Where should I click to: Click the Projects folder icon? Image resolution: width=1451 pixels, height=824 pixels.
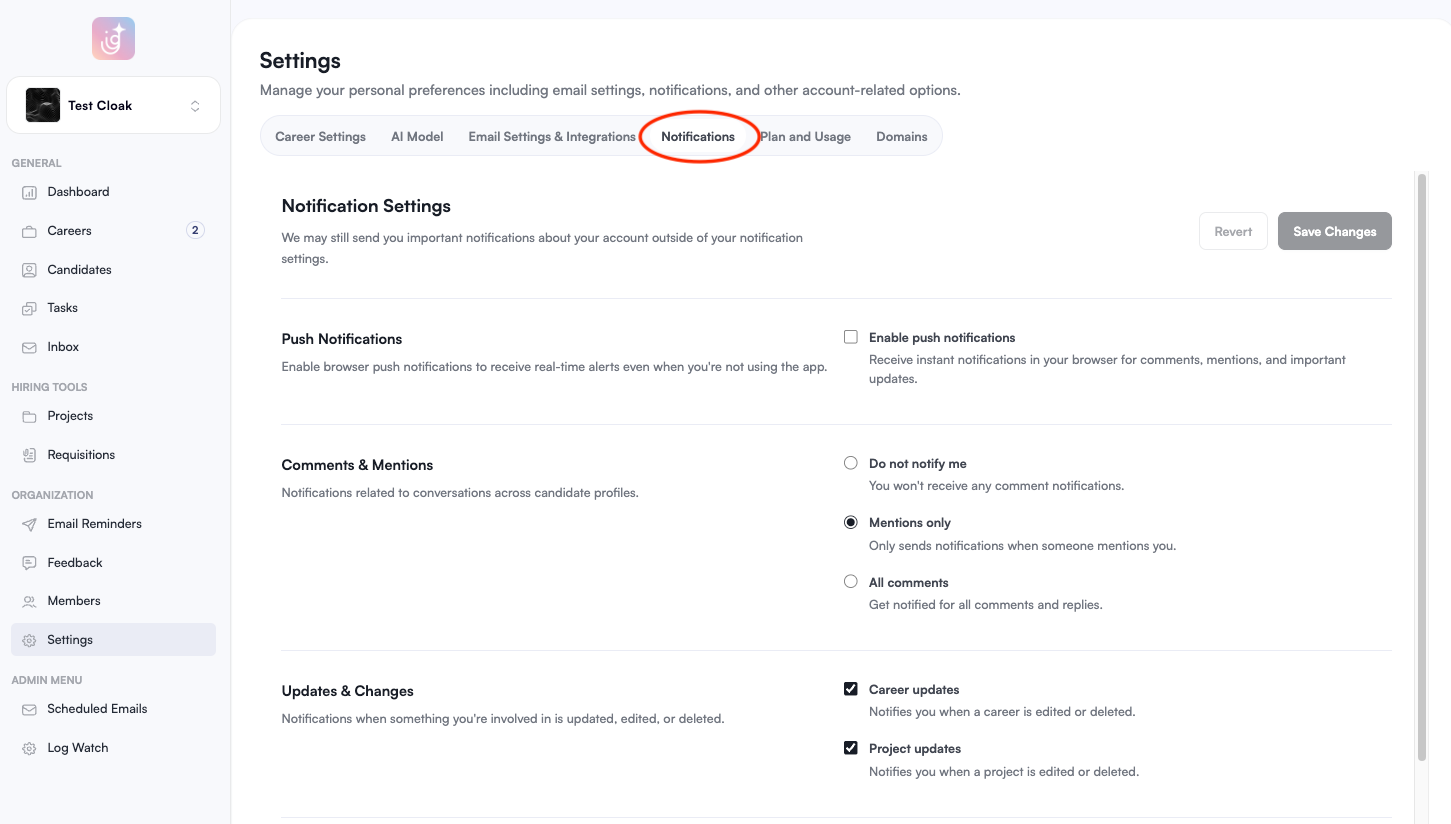tap(29, 416)
